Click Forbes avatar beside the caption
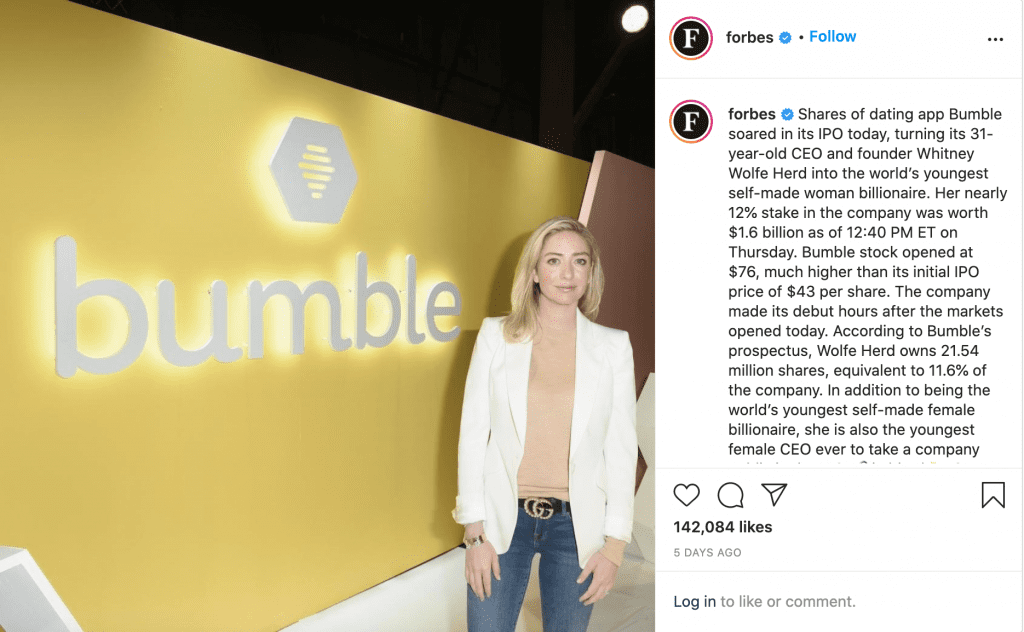This screenshot has height=632, width=1024. point(691,121)
